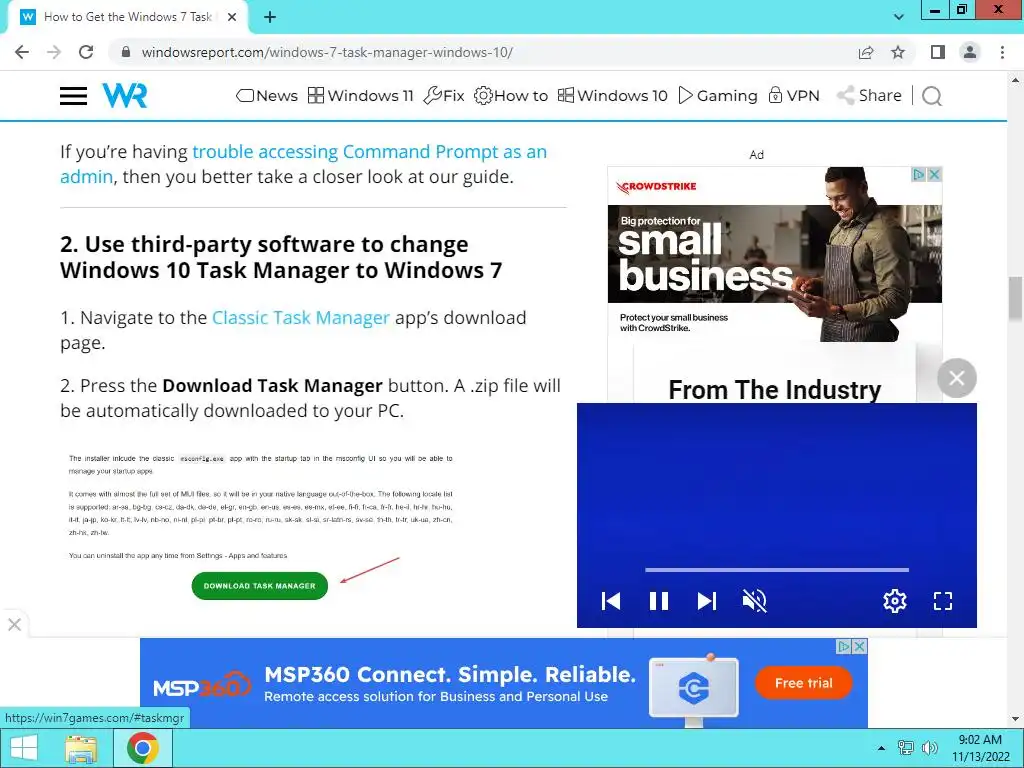Click the scrollbar up arrow
The height and width of the screenshot is (768, 1024).
(x=1015, y=80)
